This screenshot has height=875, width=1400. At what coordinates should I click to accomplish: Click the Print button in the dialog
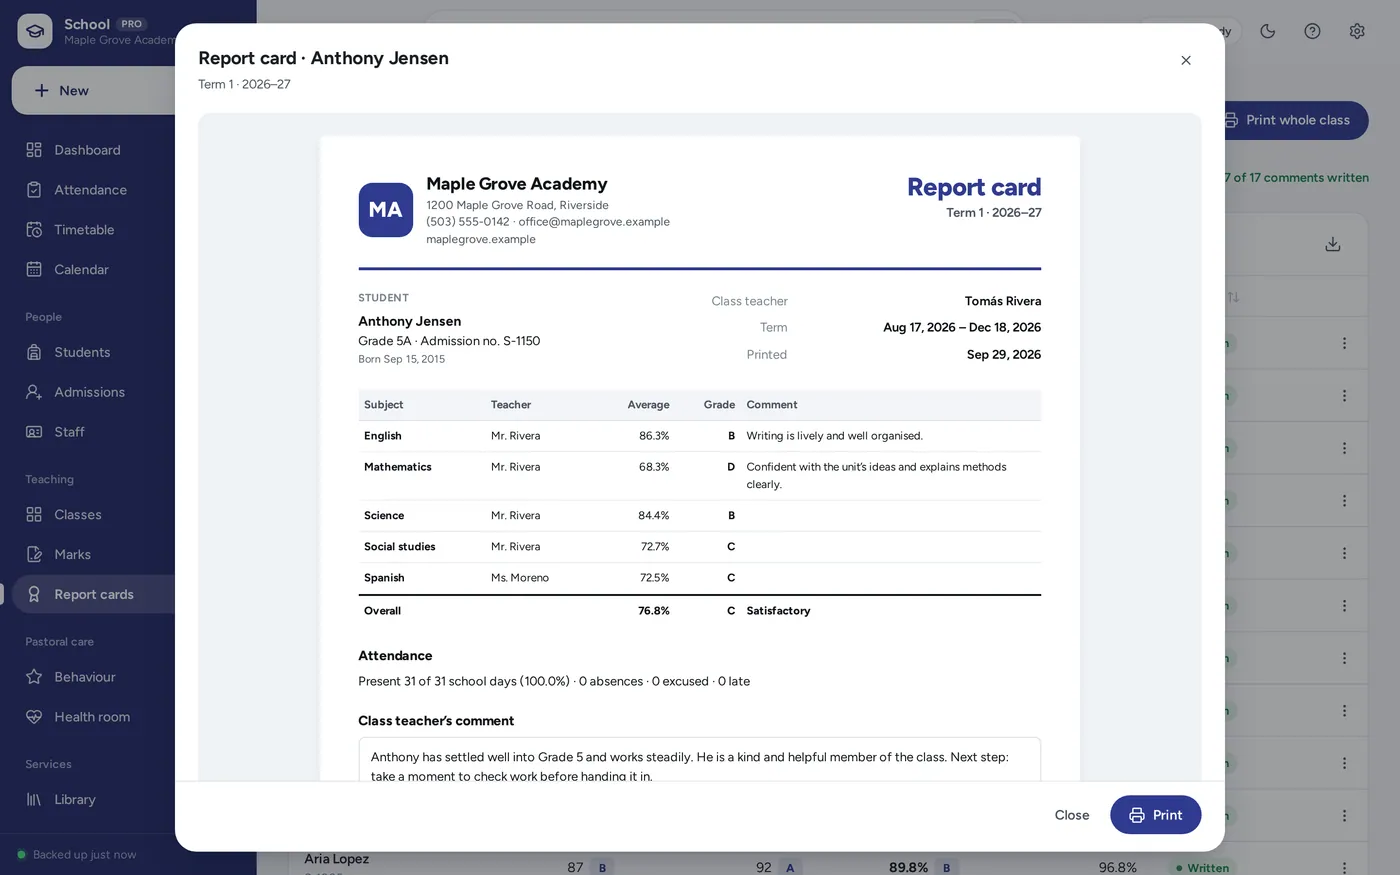[1155, 815]
